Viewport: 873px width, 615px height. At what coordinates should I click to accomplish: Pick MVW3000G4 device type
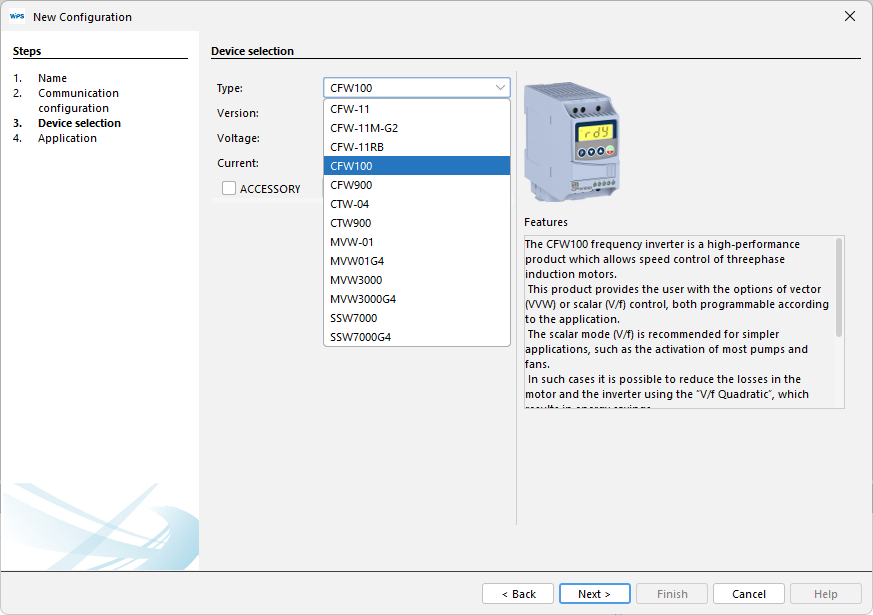click(416, 299)
